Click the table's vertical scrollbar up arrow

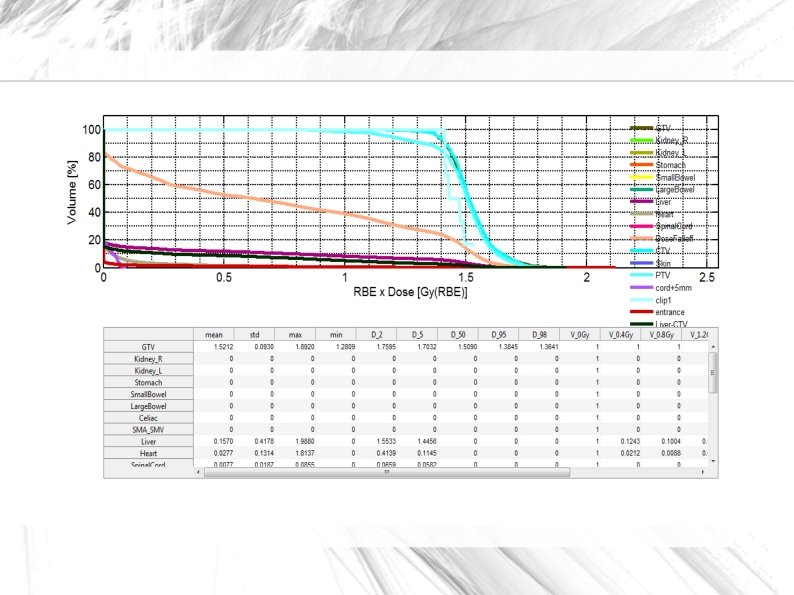(713, 347)
